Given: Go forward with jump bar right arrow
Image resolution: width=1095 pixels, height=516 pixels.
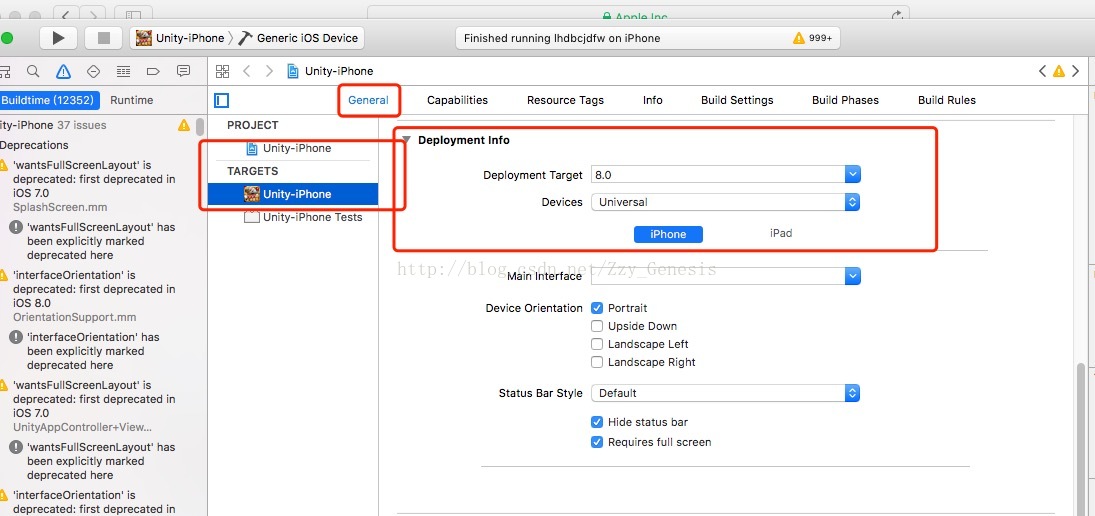Looking at the screenshot, I should [x=269, y=71].
